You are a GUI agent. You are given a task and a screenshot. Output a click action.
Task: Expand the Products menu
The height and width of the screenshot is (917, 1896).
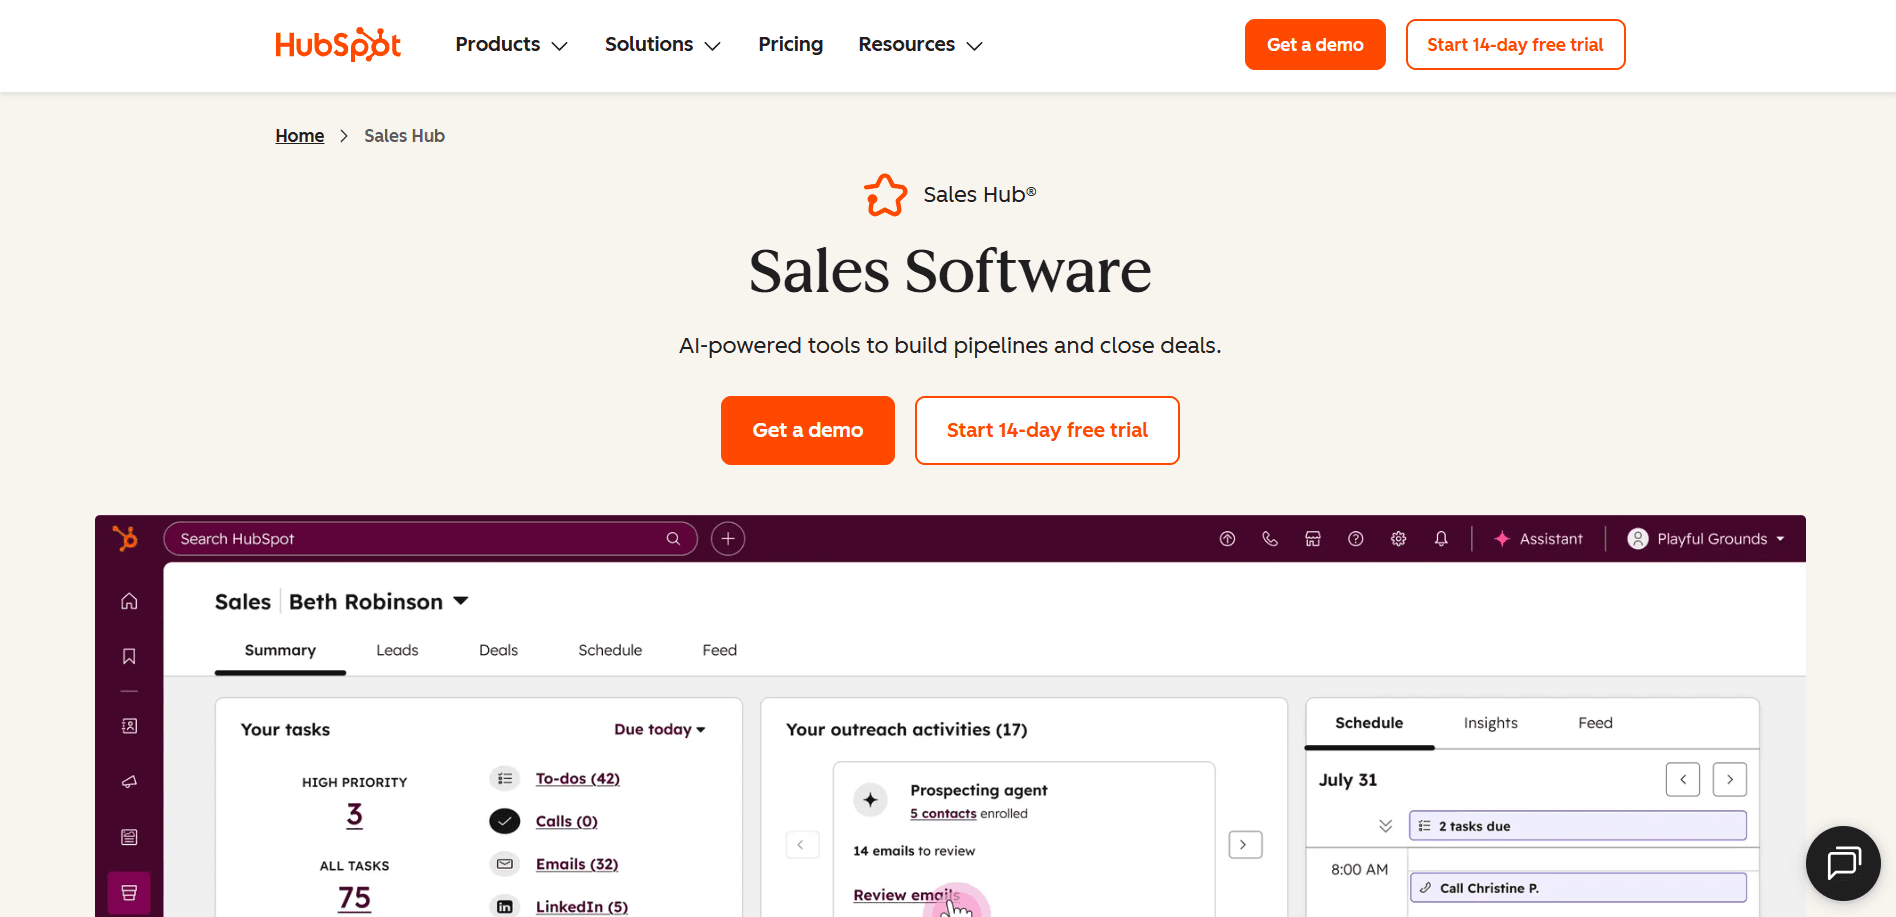(x=511, y=45)
